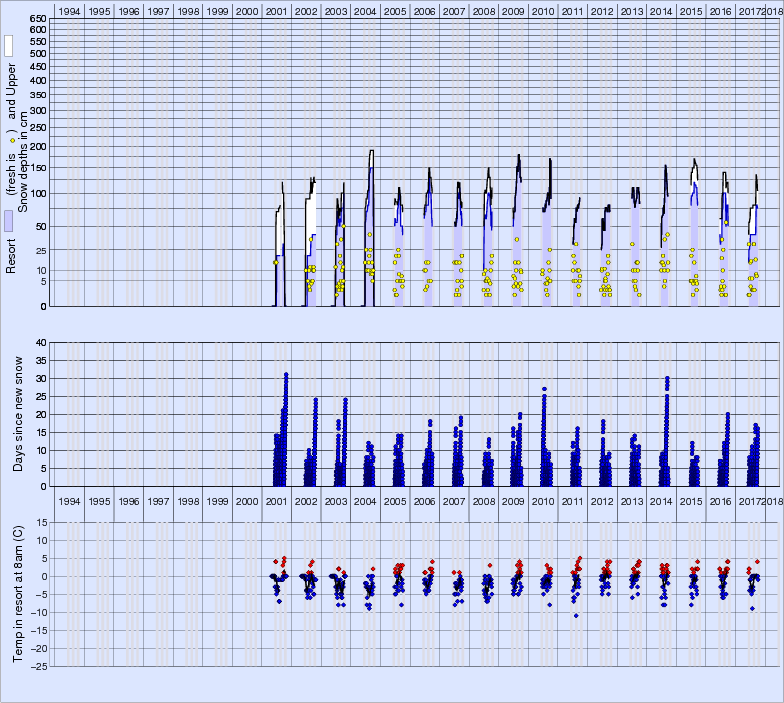Select 2001 in the top year axis
Viewport: 784px width, 703px height.
[x=276, y=10]
